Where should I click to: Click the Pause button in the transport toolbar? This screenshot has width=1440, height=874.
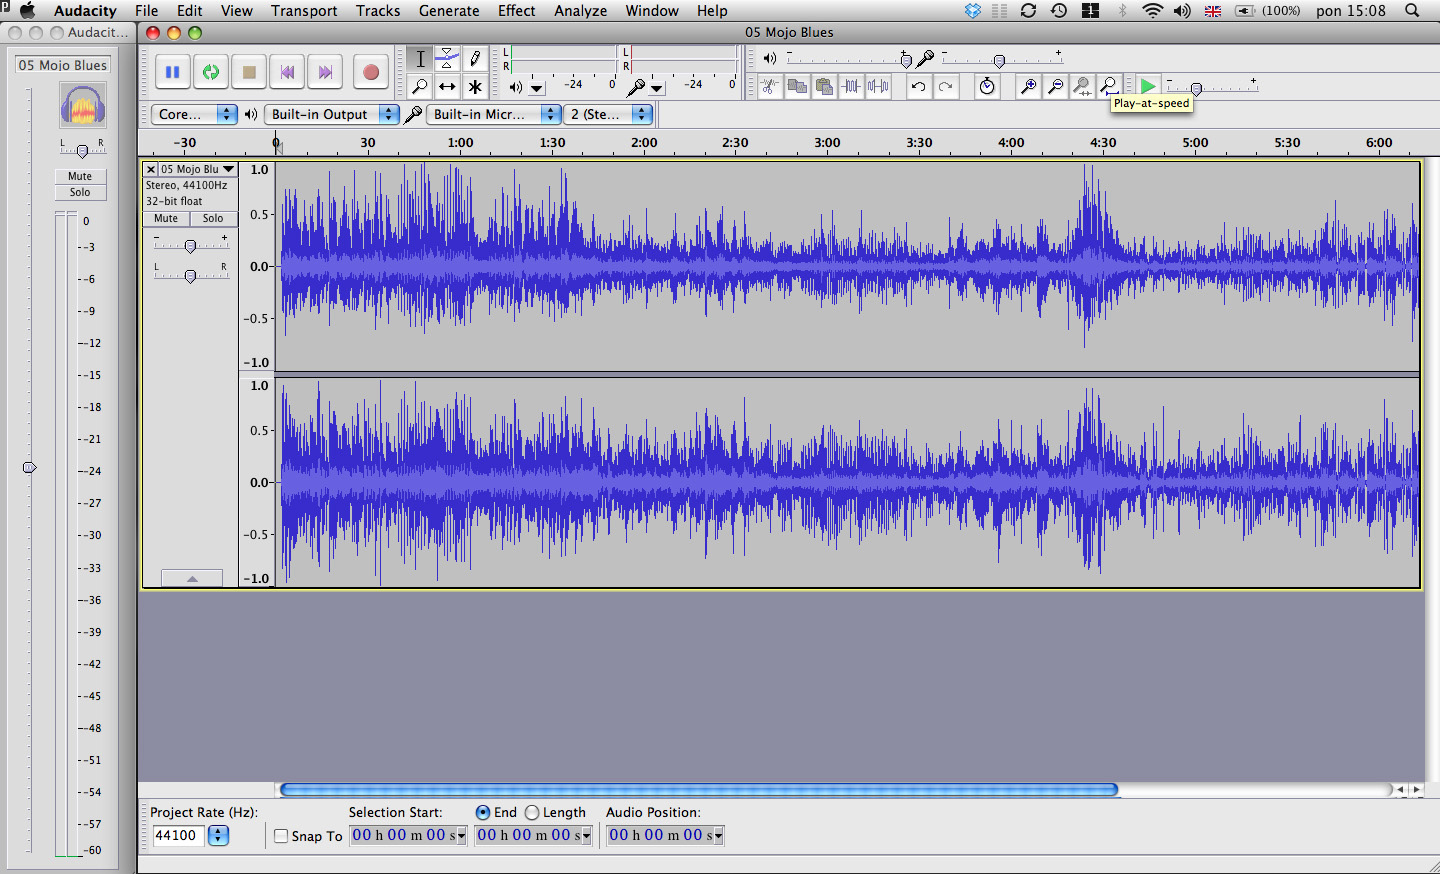coord(172,72)
